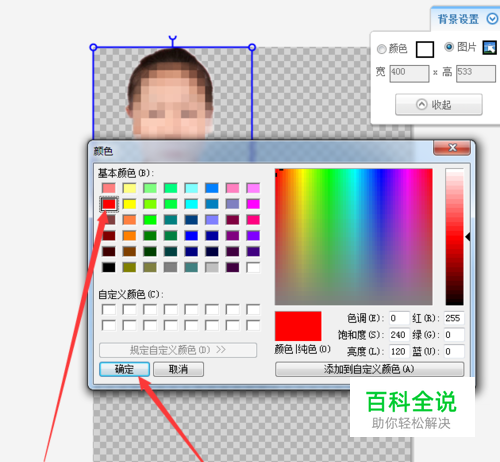The image size is (500, 462).
Task: Pick the white basic color swatch
Action: coord(253,267)
